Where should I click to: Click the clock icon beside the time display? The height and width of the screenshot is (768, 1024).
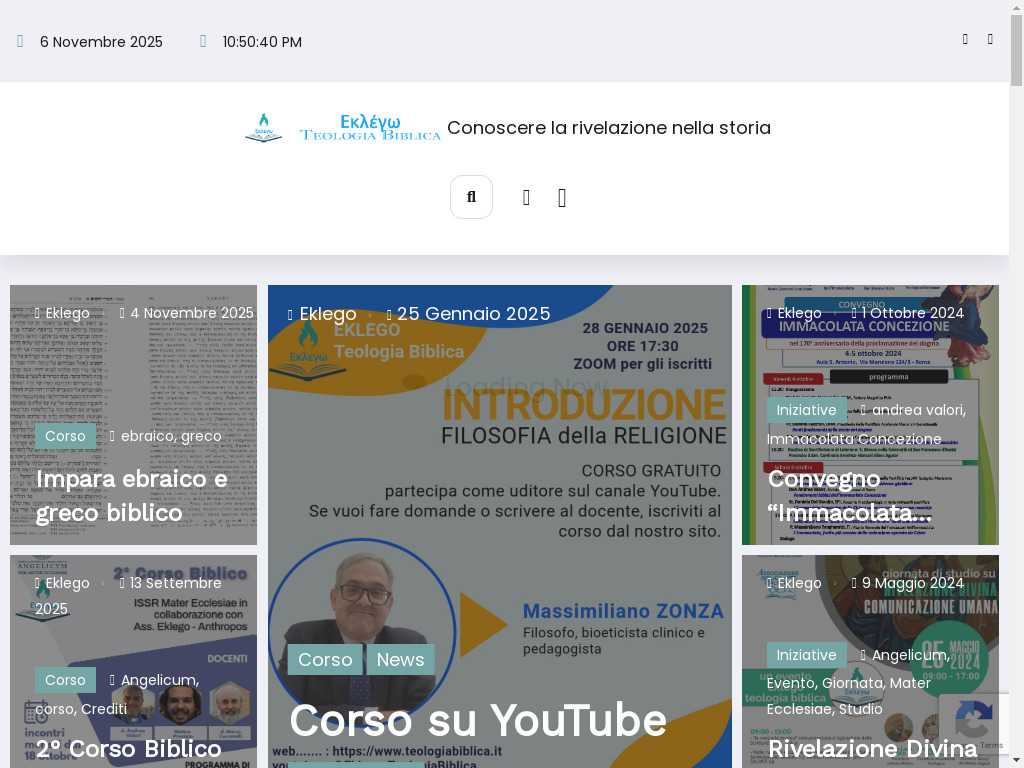(x=203, y=42)
